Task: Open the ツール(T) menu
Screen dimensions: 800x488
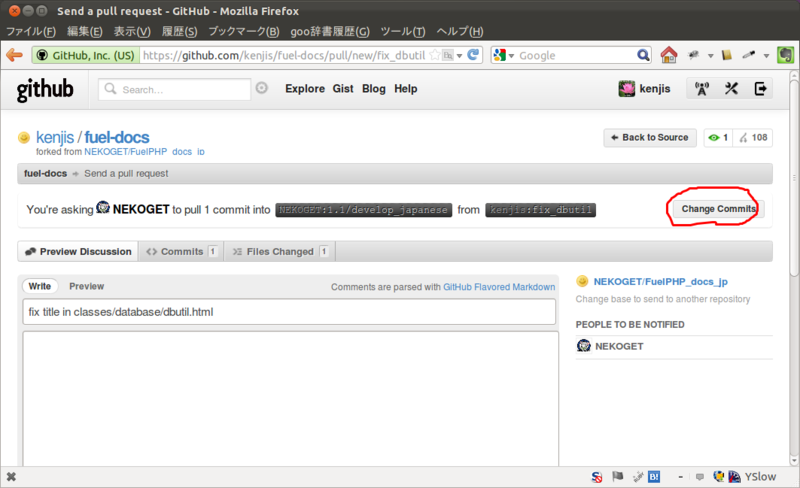Action: click(403, 32)
